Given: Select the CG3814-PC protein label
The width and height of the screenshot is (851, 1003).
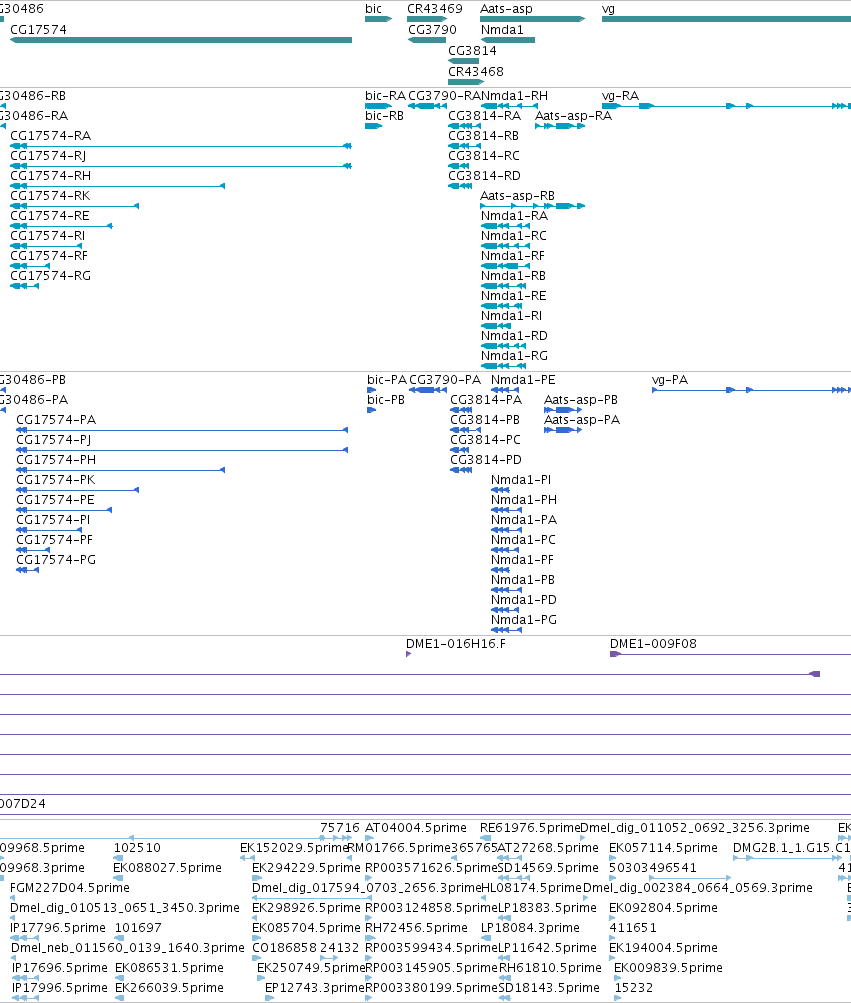Looking at the screenshot, I should 486,439.
